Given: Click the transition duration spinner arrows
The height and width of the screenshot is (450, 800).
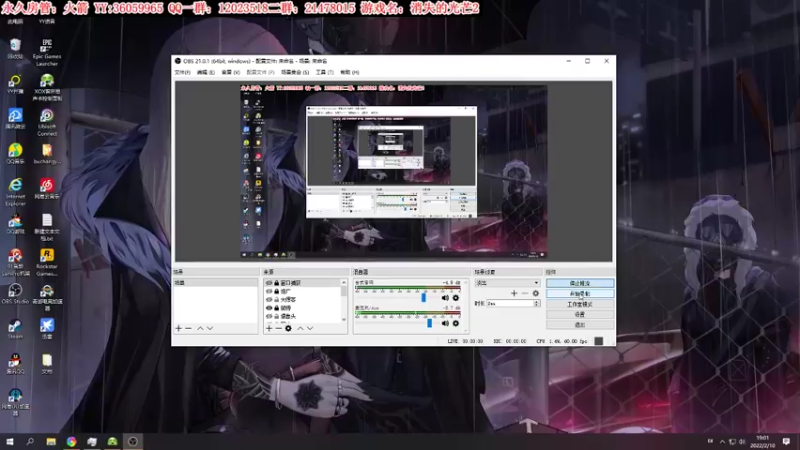Looking at the screenshot, I should [536, 303].
